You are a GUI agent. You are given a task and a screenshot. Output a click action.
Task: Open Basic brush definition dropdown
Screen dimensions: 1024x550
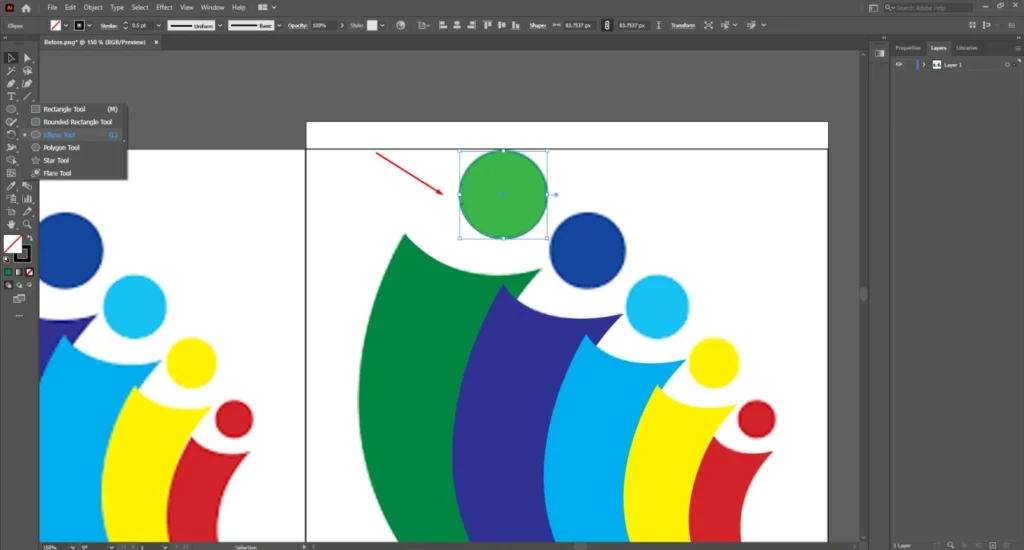[280, 25]
